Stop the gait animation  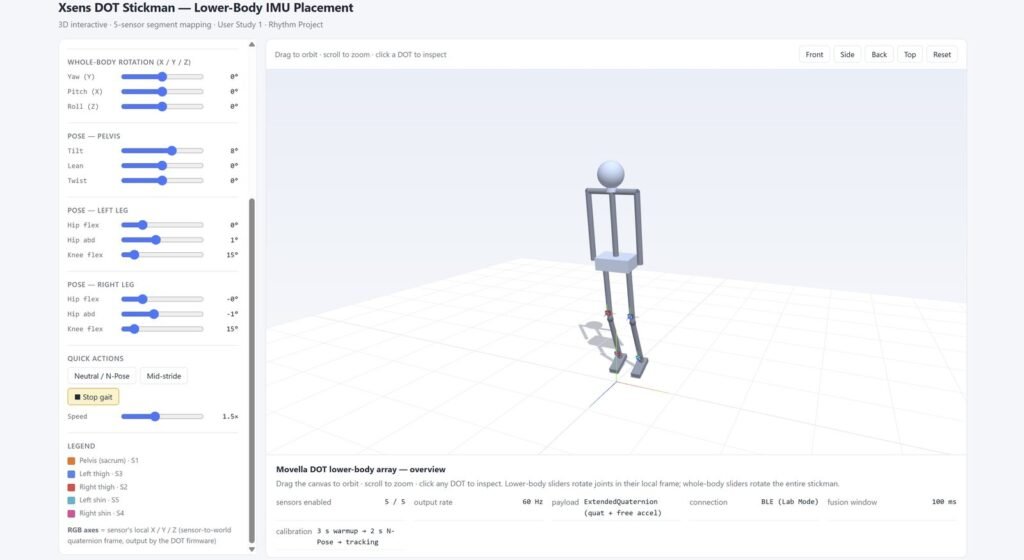(x=93, y=397)
